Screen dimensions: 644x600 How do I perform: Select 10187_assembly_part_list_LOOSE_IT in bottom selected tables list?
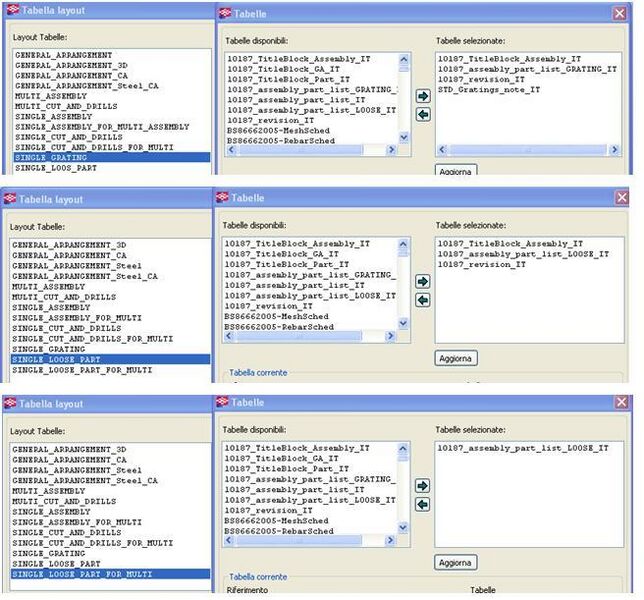pyautogui.click(x=523, y=448)
